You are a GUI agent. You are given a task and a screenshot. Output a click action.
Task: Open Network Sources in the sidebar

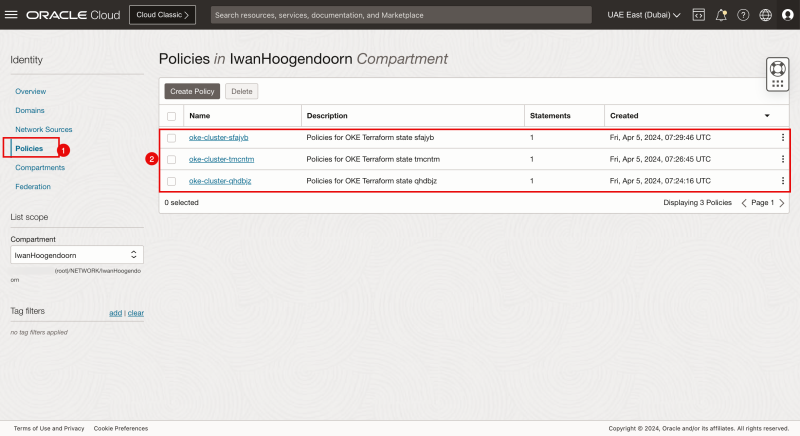coord(43,129)
